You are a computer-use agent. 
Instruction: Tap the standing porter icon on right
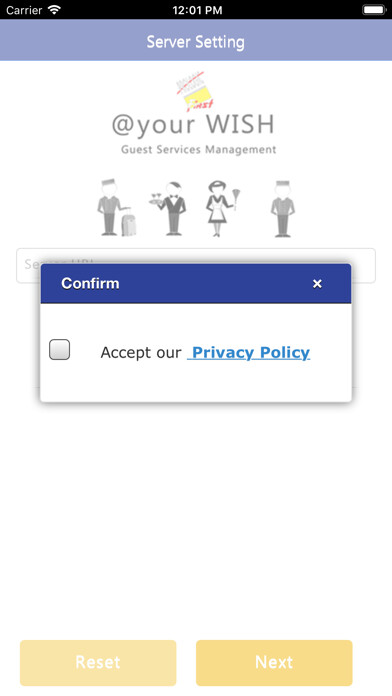[283, 208]
